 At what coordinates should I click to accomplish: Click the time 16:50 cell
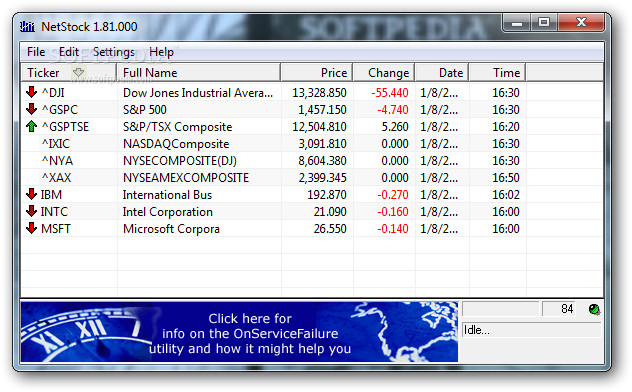(506, 177)
